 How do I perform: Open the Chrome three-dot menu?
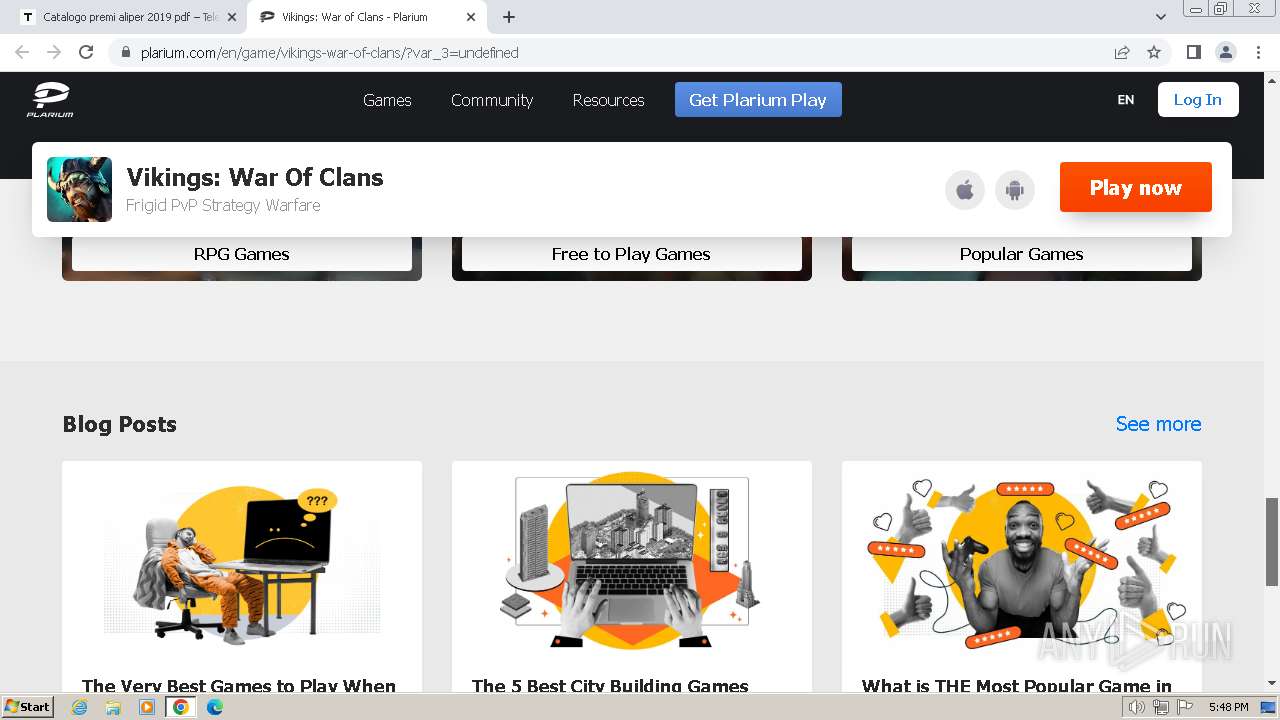1257,52
